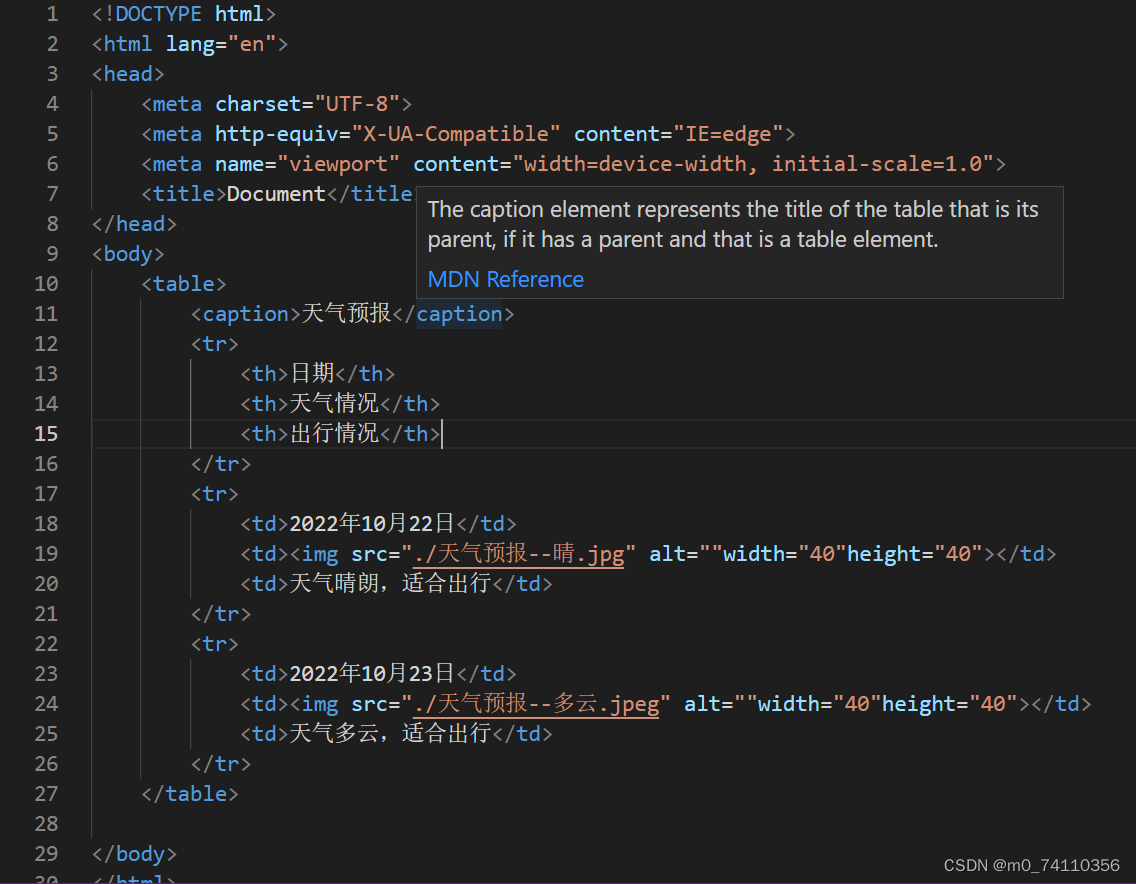
Task: Click the hover tooltip description text
Action: 732,224
